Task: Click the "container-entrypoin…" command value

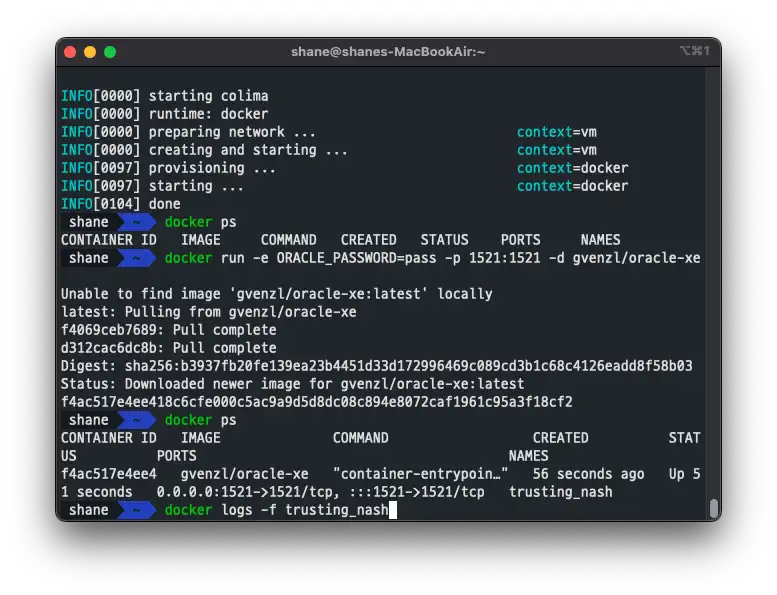Action: 421,474
